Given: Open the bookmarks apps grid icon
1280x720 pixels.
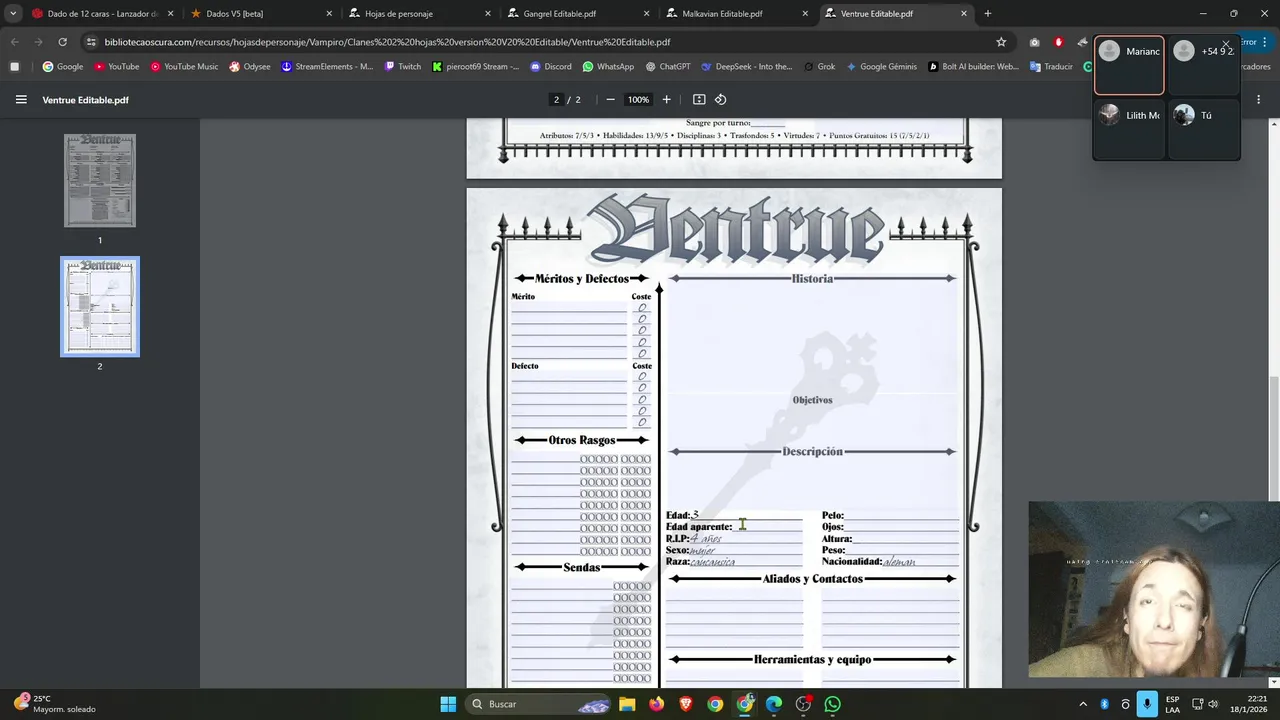Looking at the screenshot, I should point(14,67).
